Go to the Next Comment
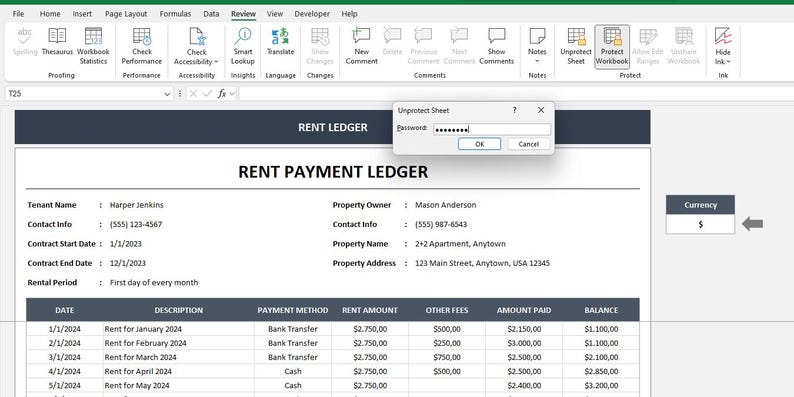The height and width of the screenshot is (397, 794). click(459, 47)
